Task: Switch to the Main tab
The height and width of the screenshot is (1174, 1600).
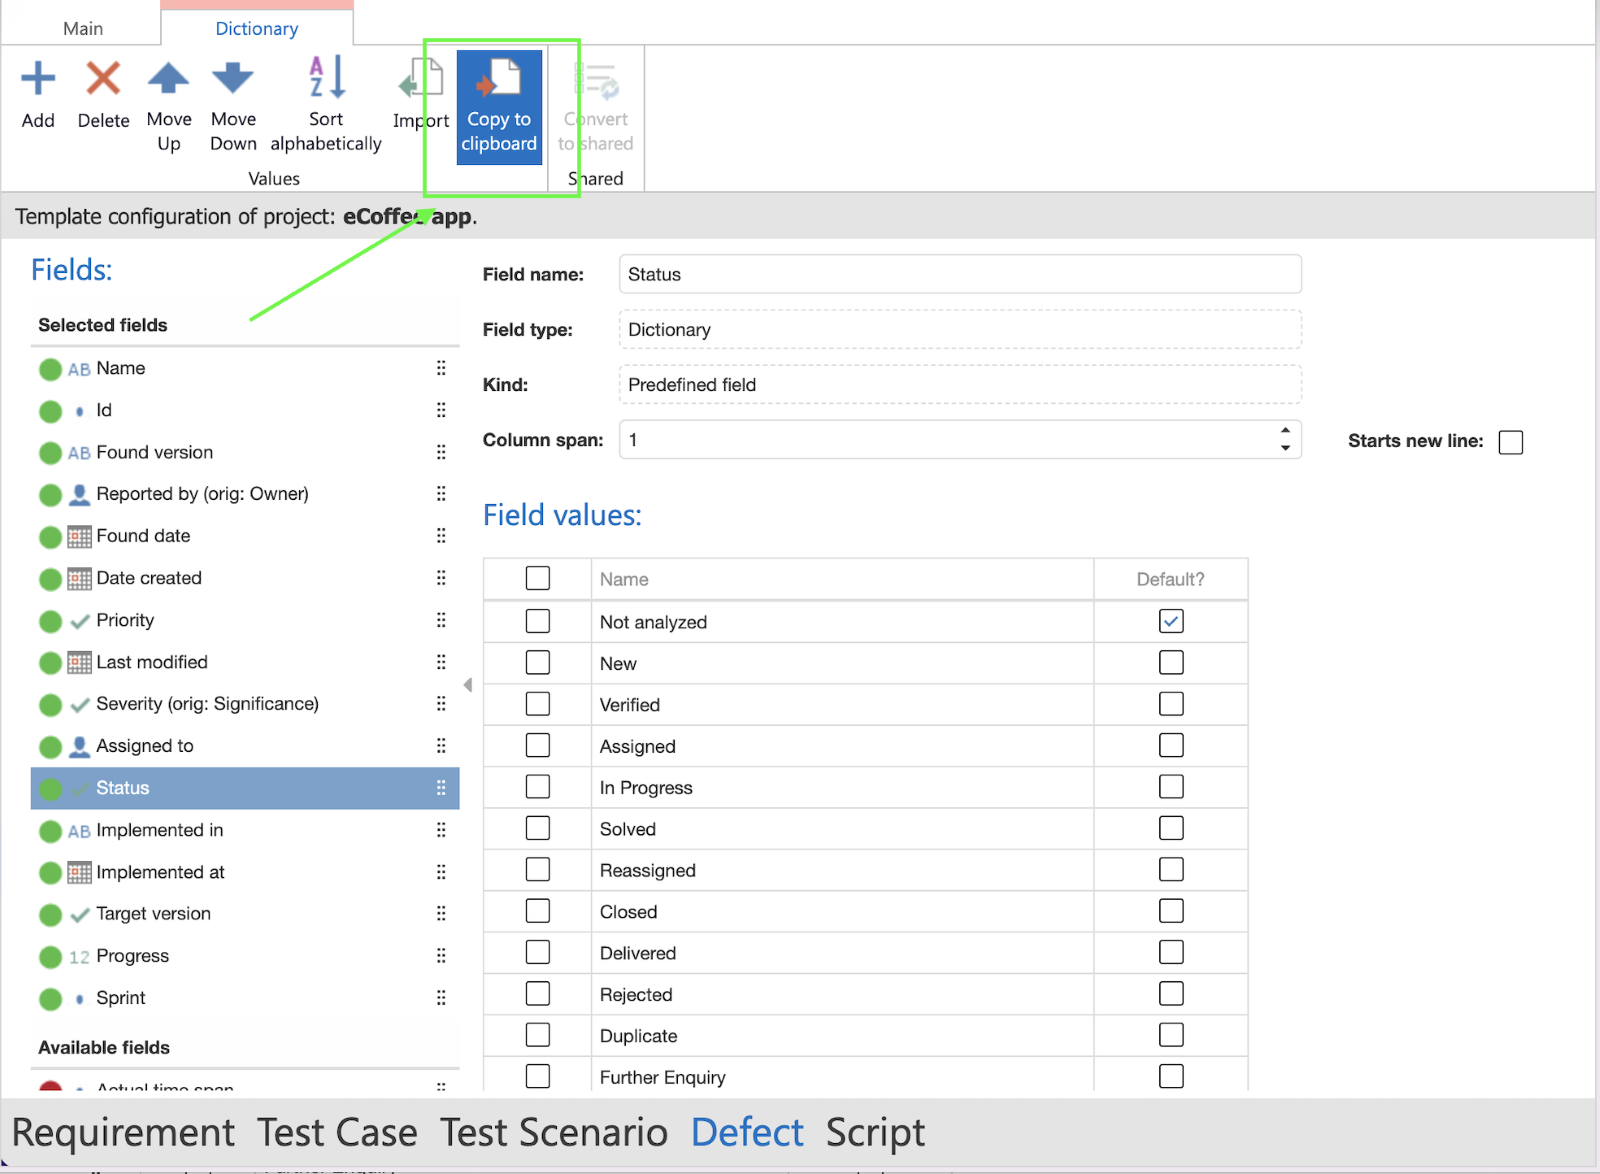Action: [x=83, y=28]
